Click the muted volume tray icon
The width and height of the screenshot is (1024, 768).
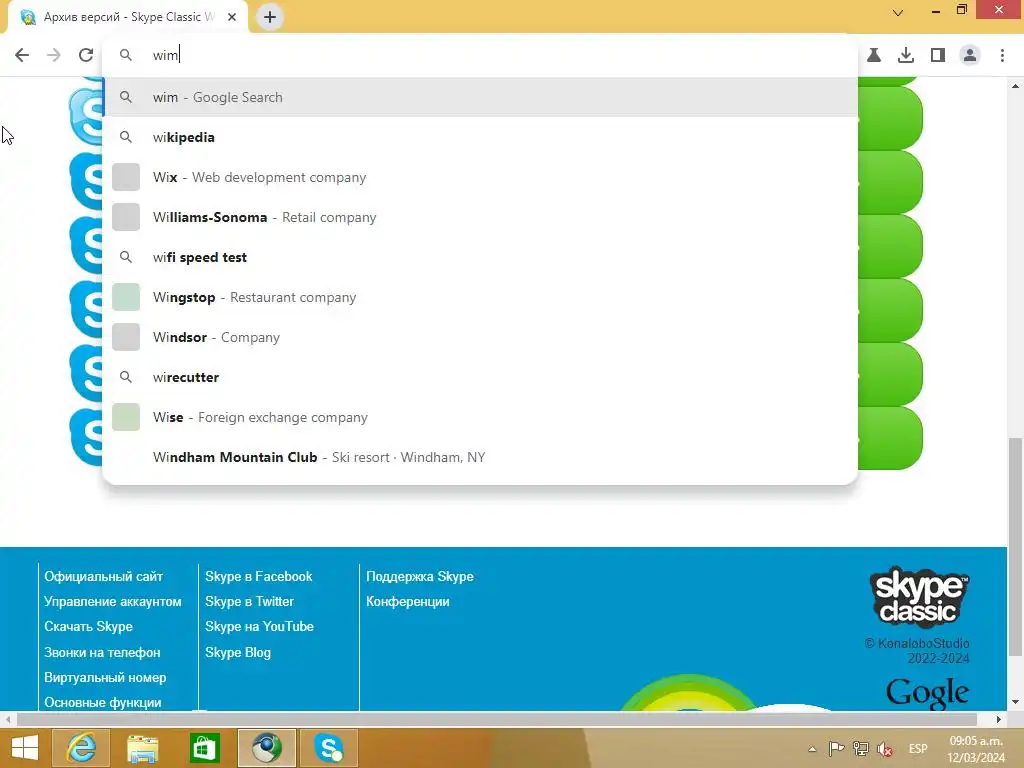pyautogui.click(x=885, y=749)
